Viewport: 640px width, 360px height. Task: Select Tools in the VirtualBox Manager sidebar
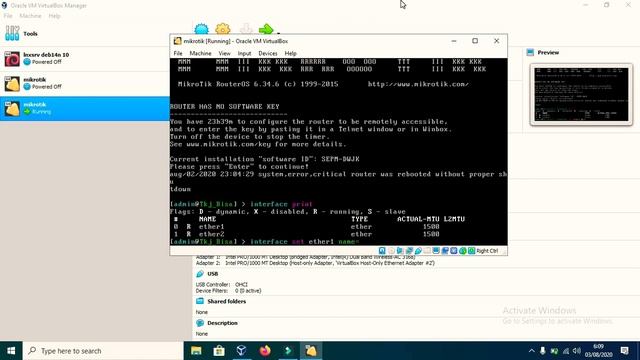84,34
